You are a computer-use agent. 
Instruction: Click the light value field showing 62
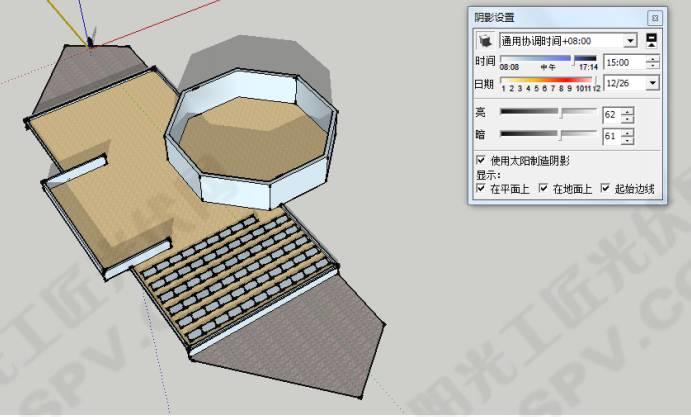coord(612,115)
